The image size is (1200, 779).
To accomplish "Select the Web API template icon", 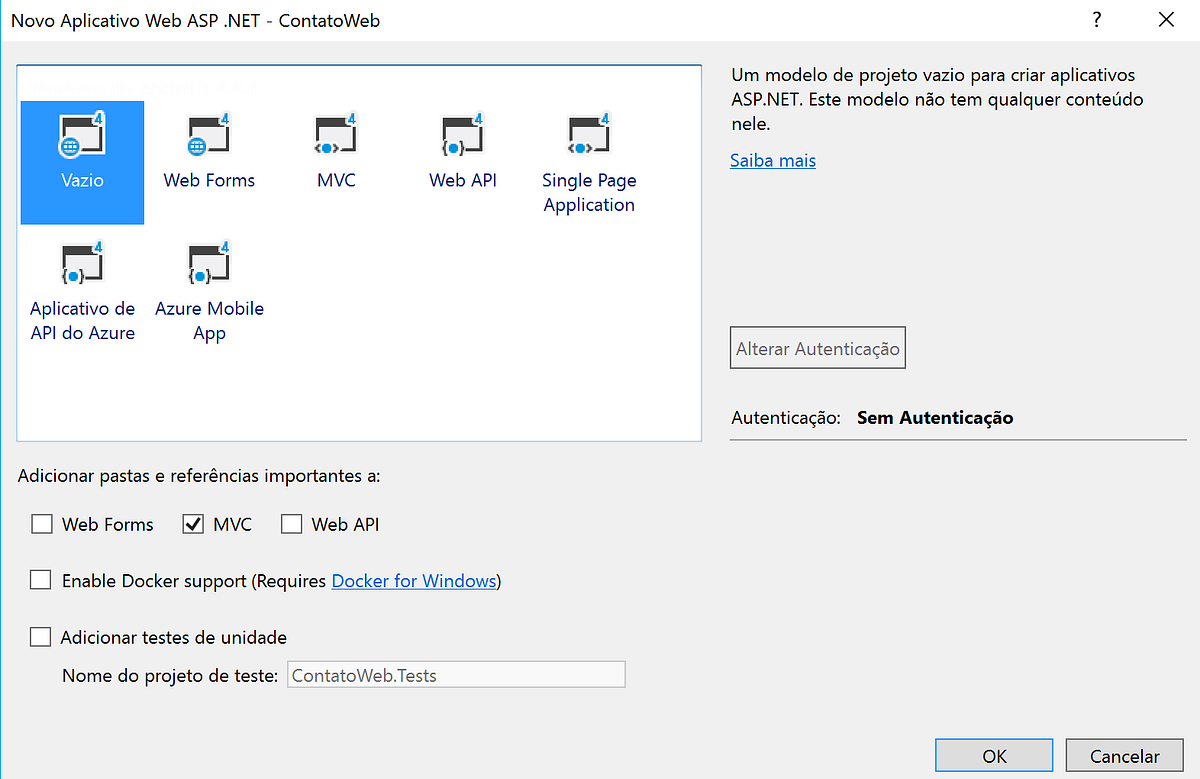I will 462,150.
